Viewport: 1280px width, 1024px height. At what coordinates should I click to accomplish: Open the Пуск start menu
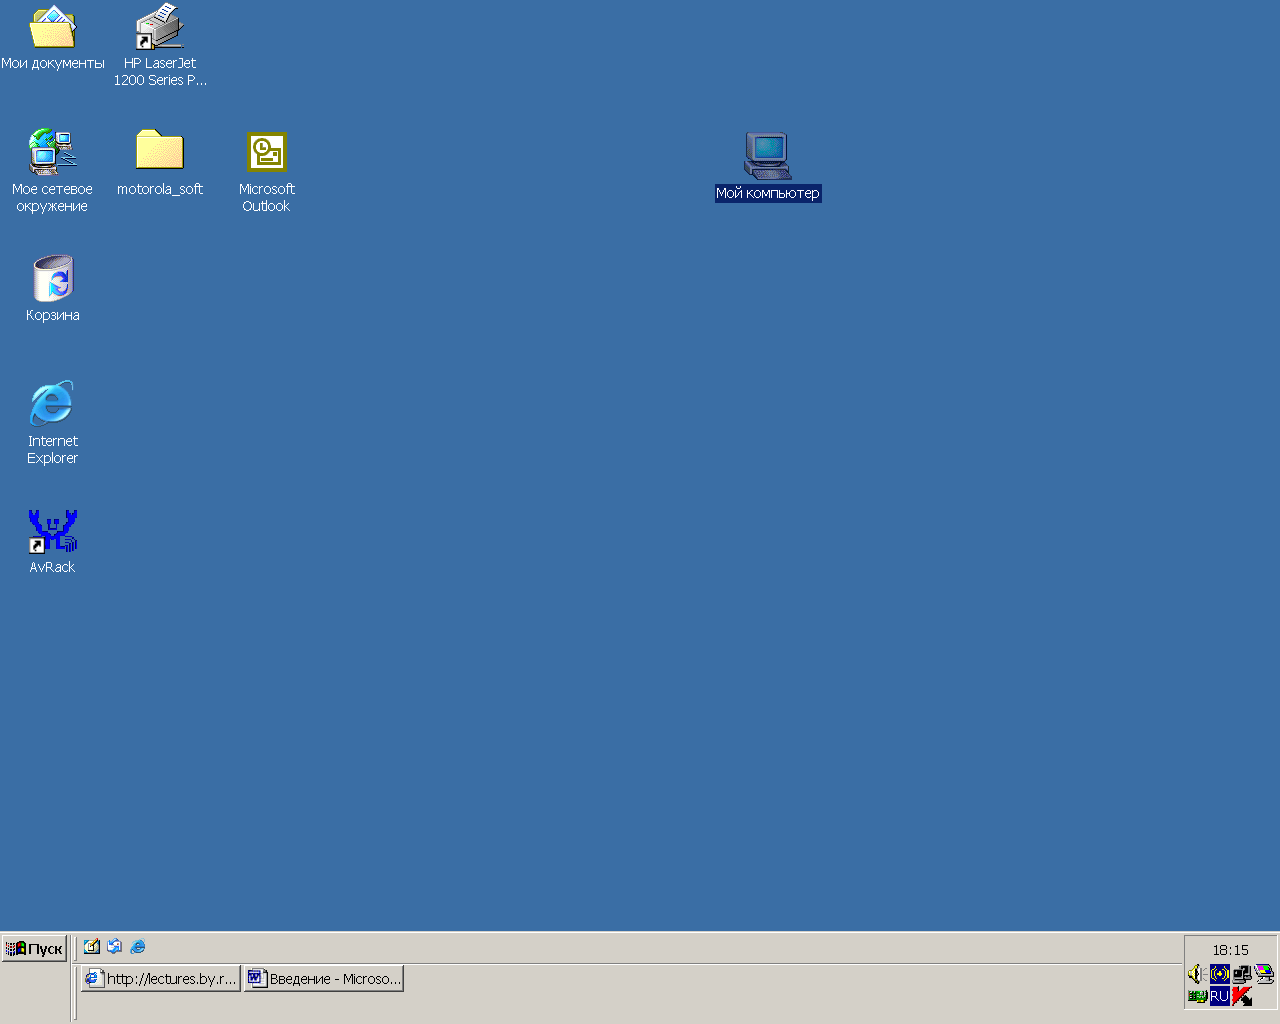coord(34,949)
